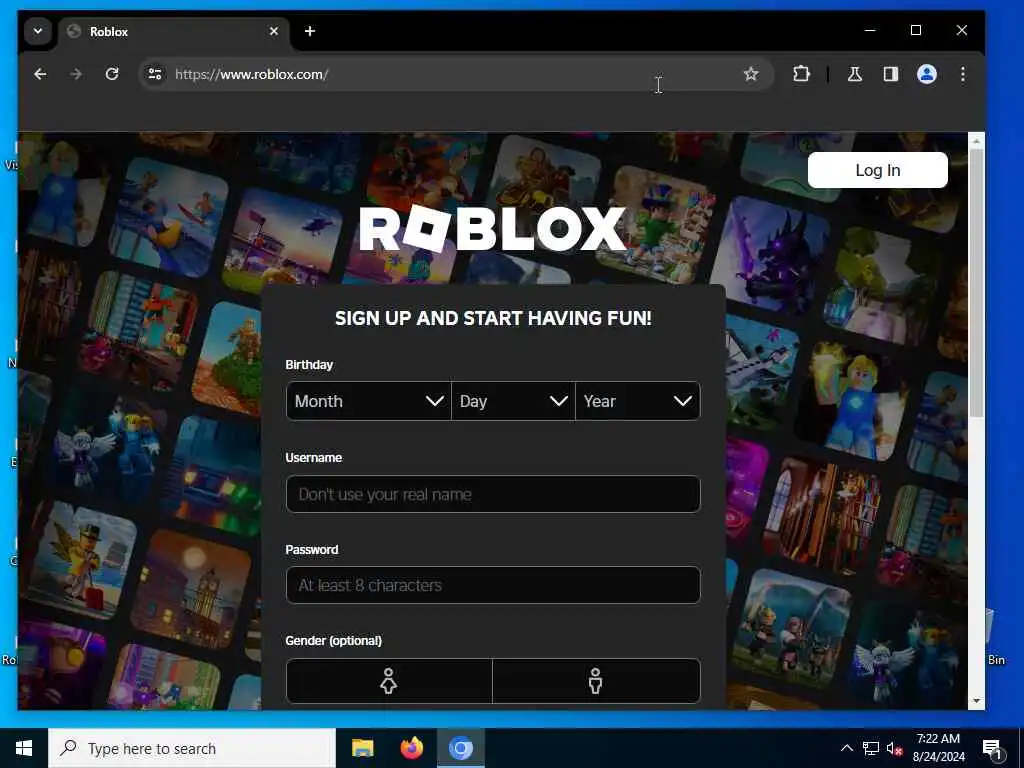Maximize the browser window
Screen dimensions: 1024x768
click(916, 31)
